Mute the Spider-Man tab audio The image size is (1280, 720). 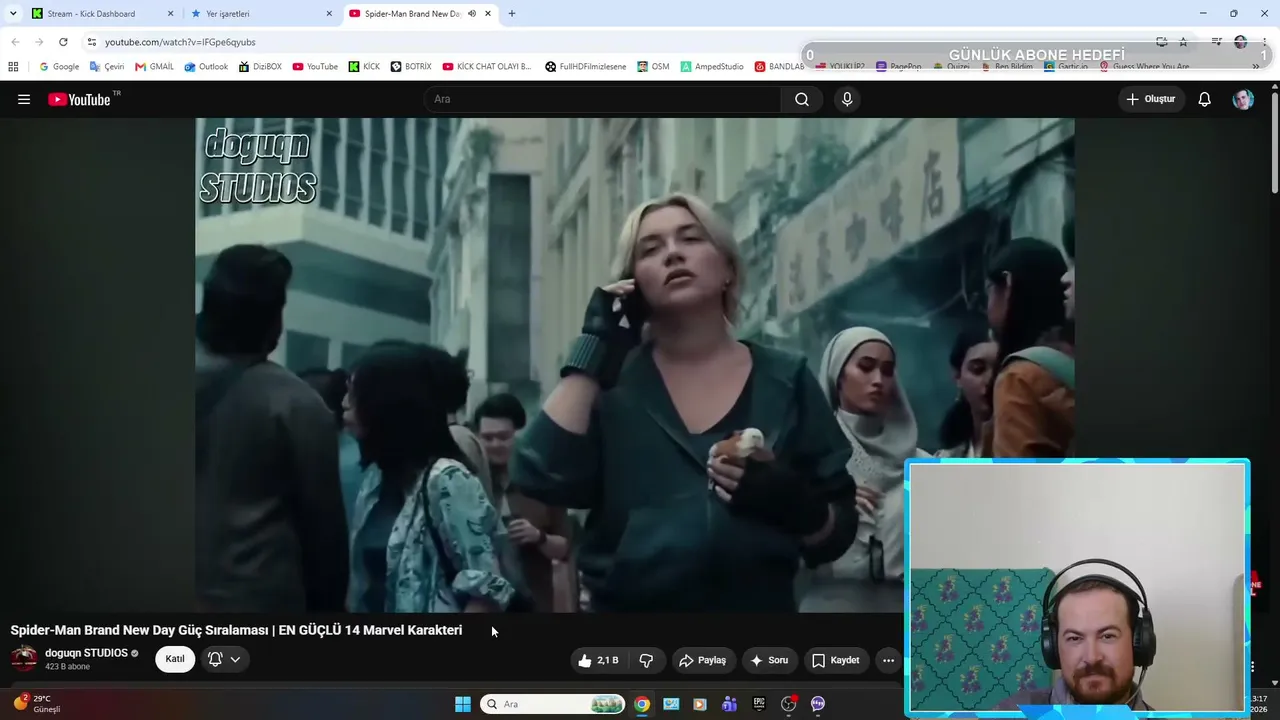click(471, 14)
